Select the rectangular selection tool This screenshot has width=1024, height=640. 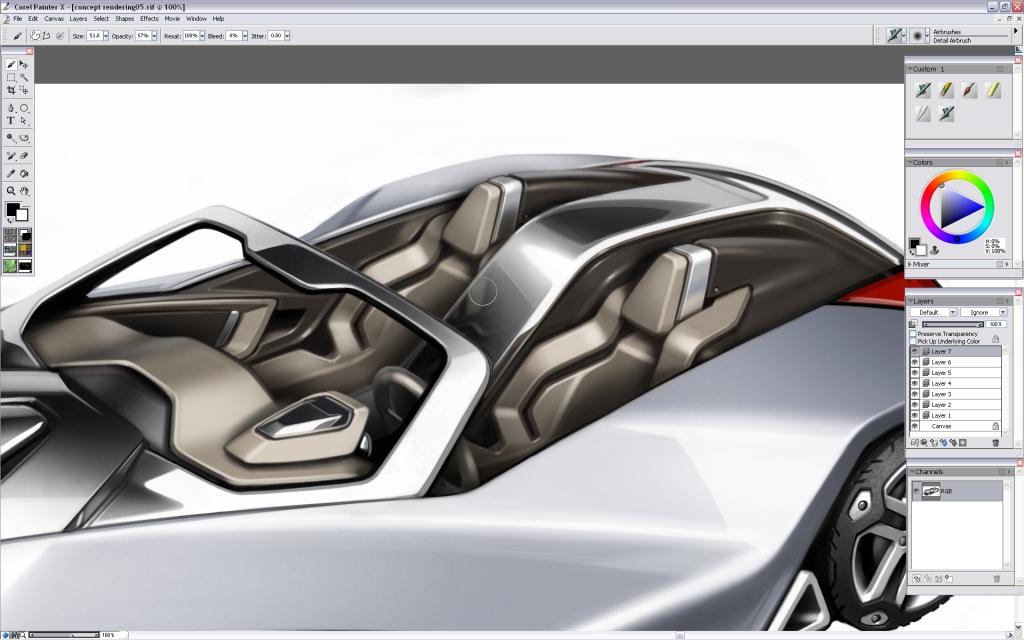coord(10,77)
